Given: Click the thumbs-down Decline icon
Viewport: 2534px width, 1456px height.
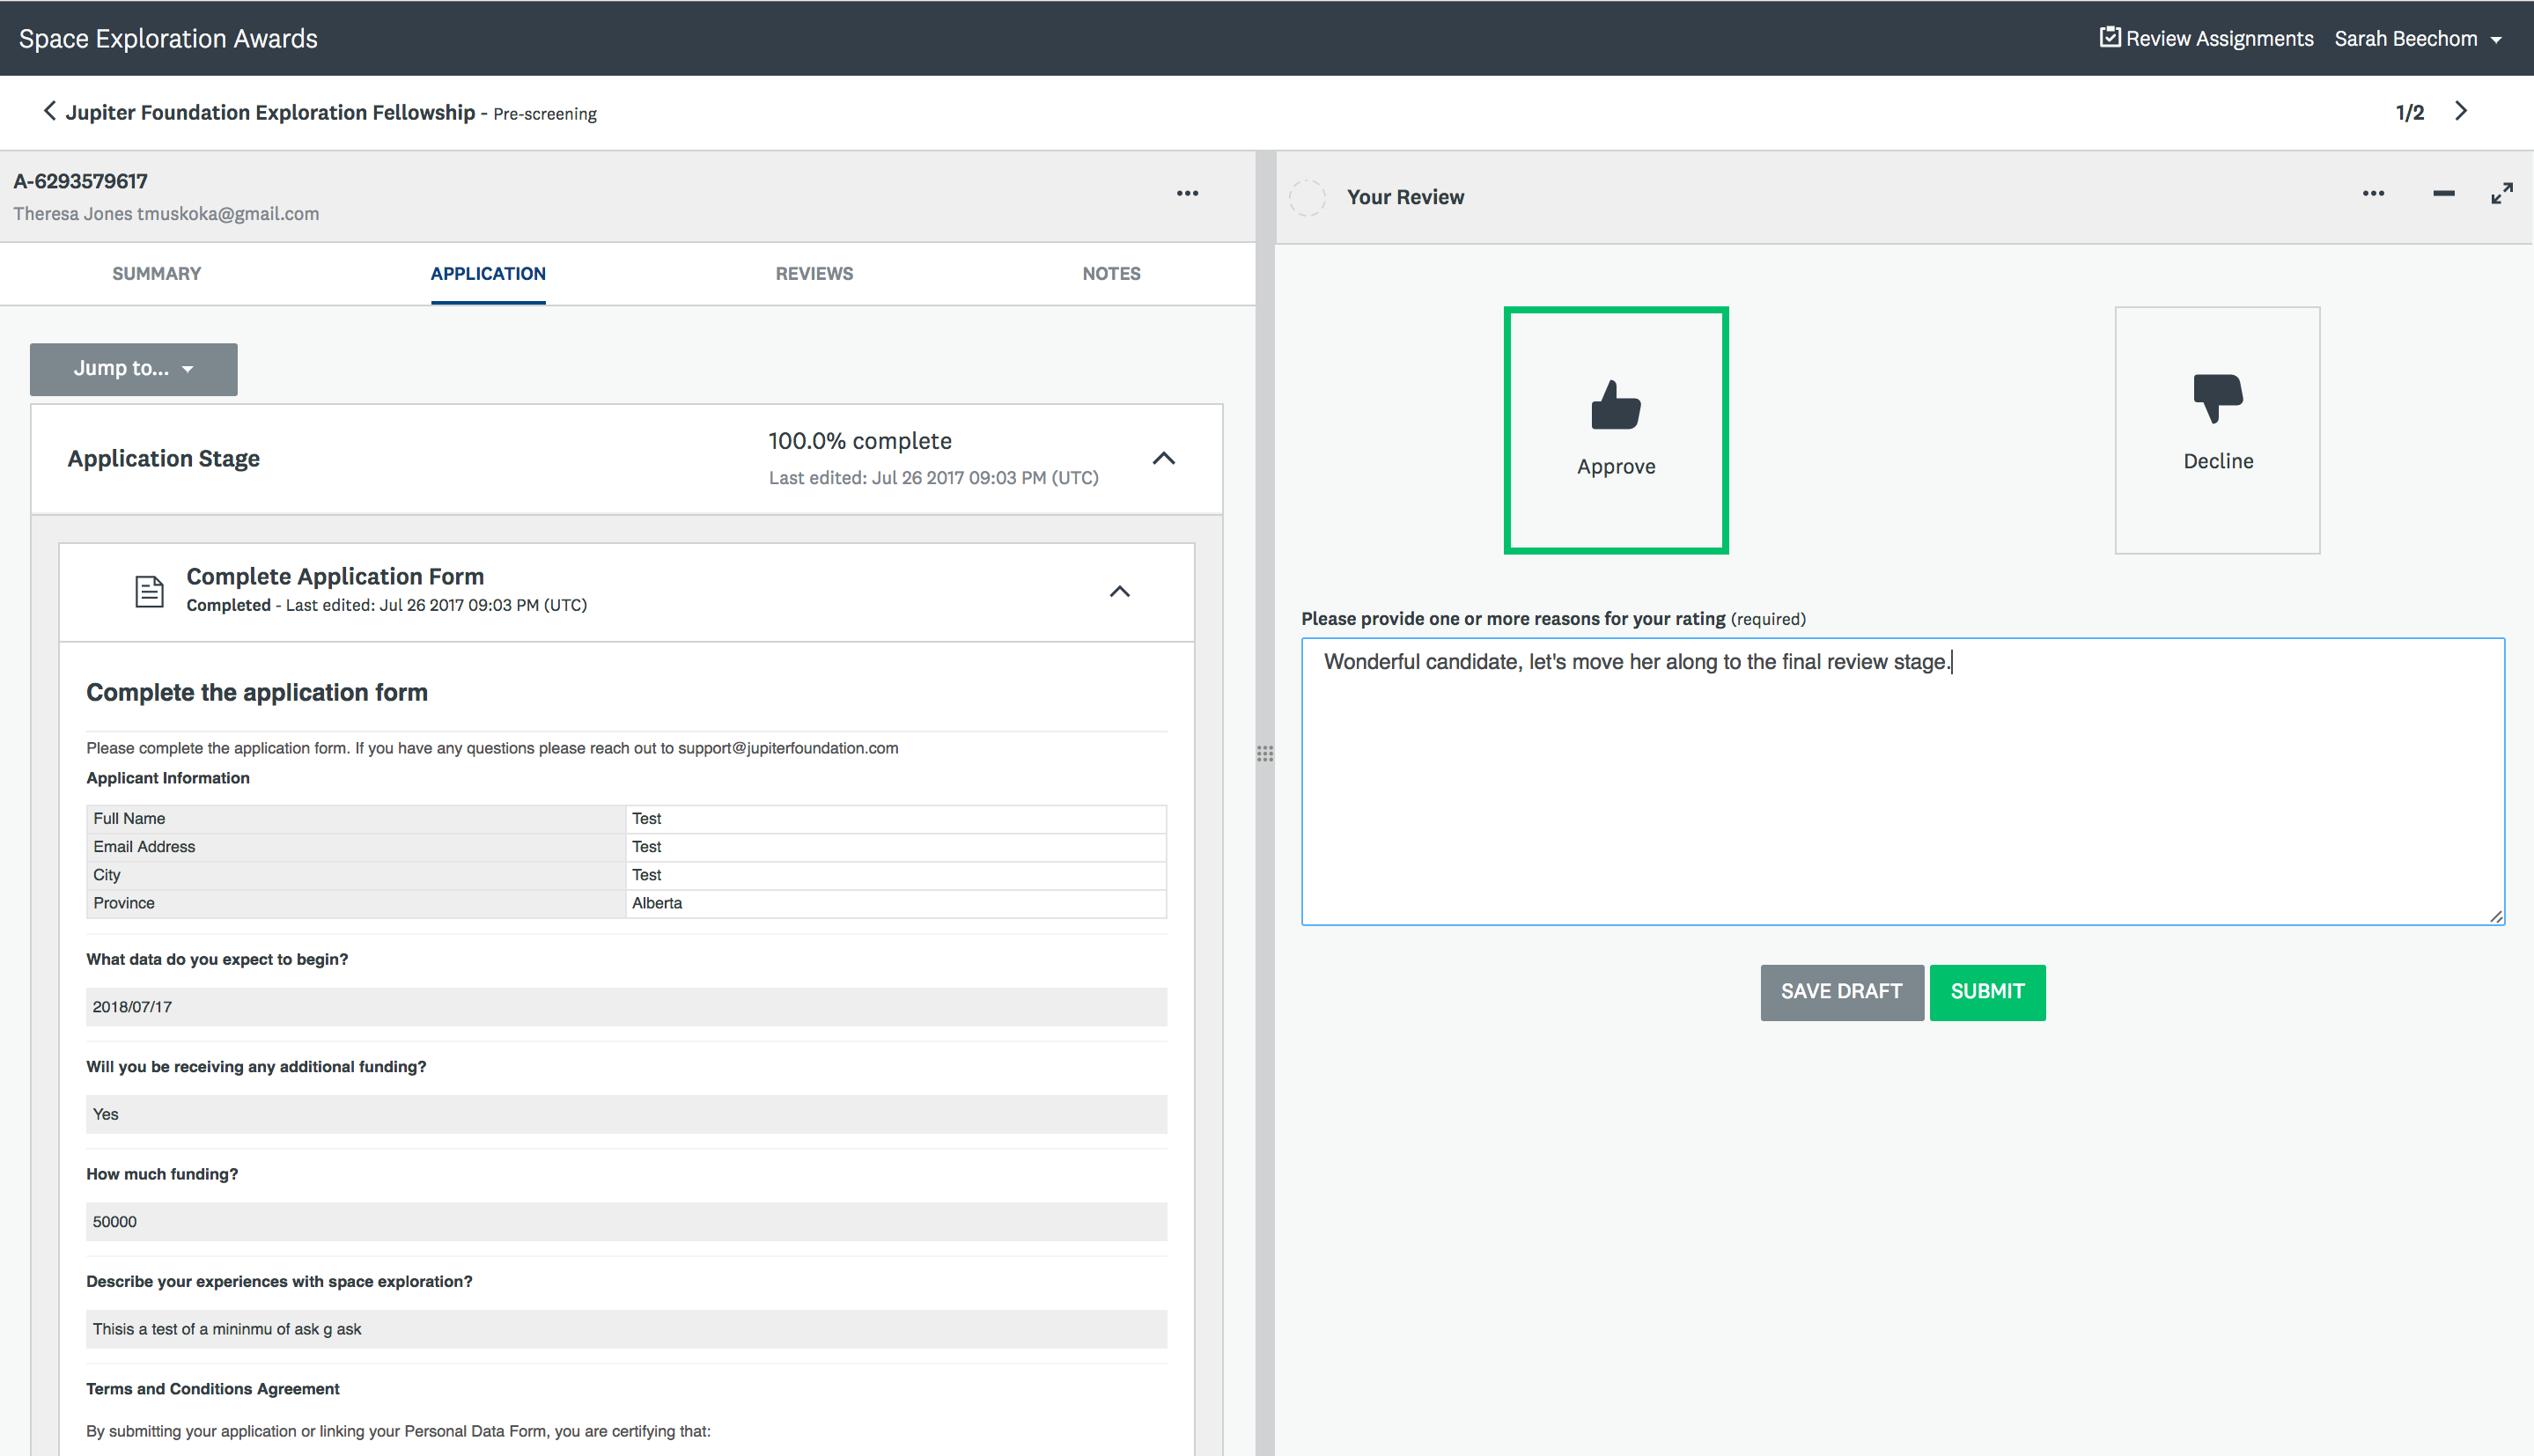Looking at the screenshot, I should 2217,398.
